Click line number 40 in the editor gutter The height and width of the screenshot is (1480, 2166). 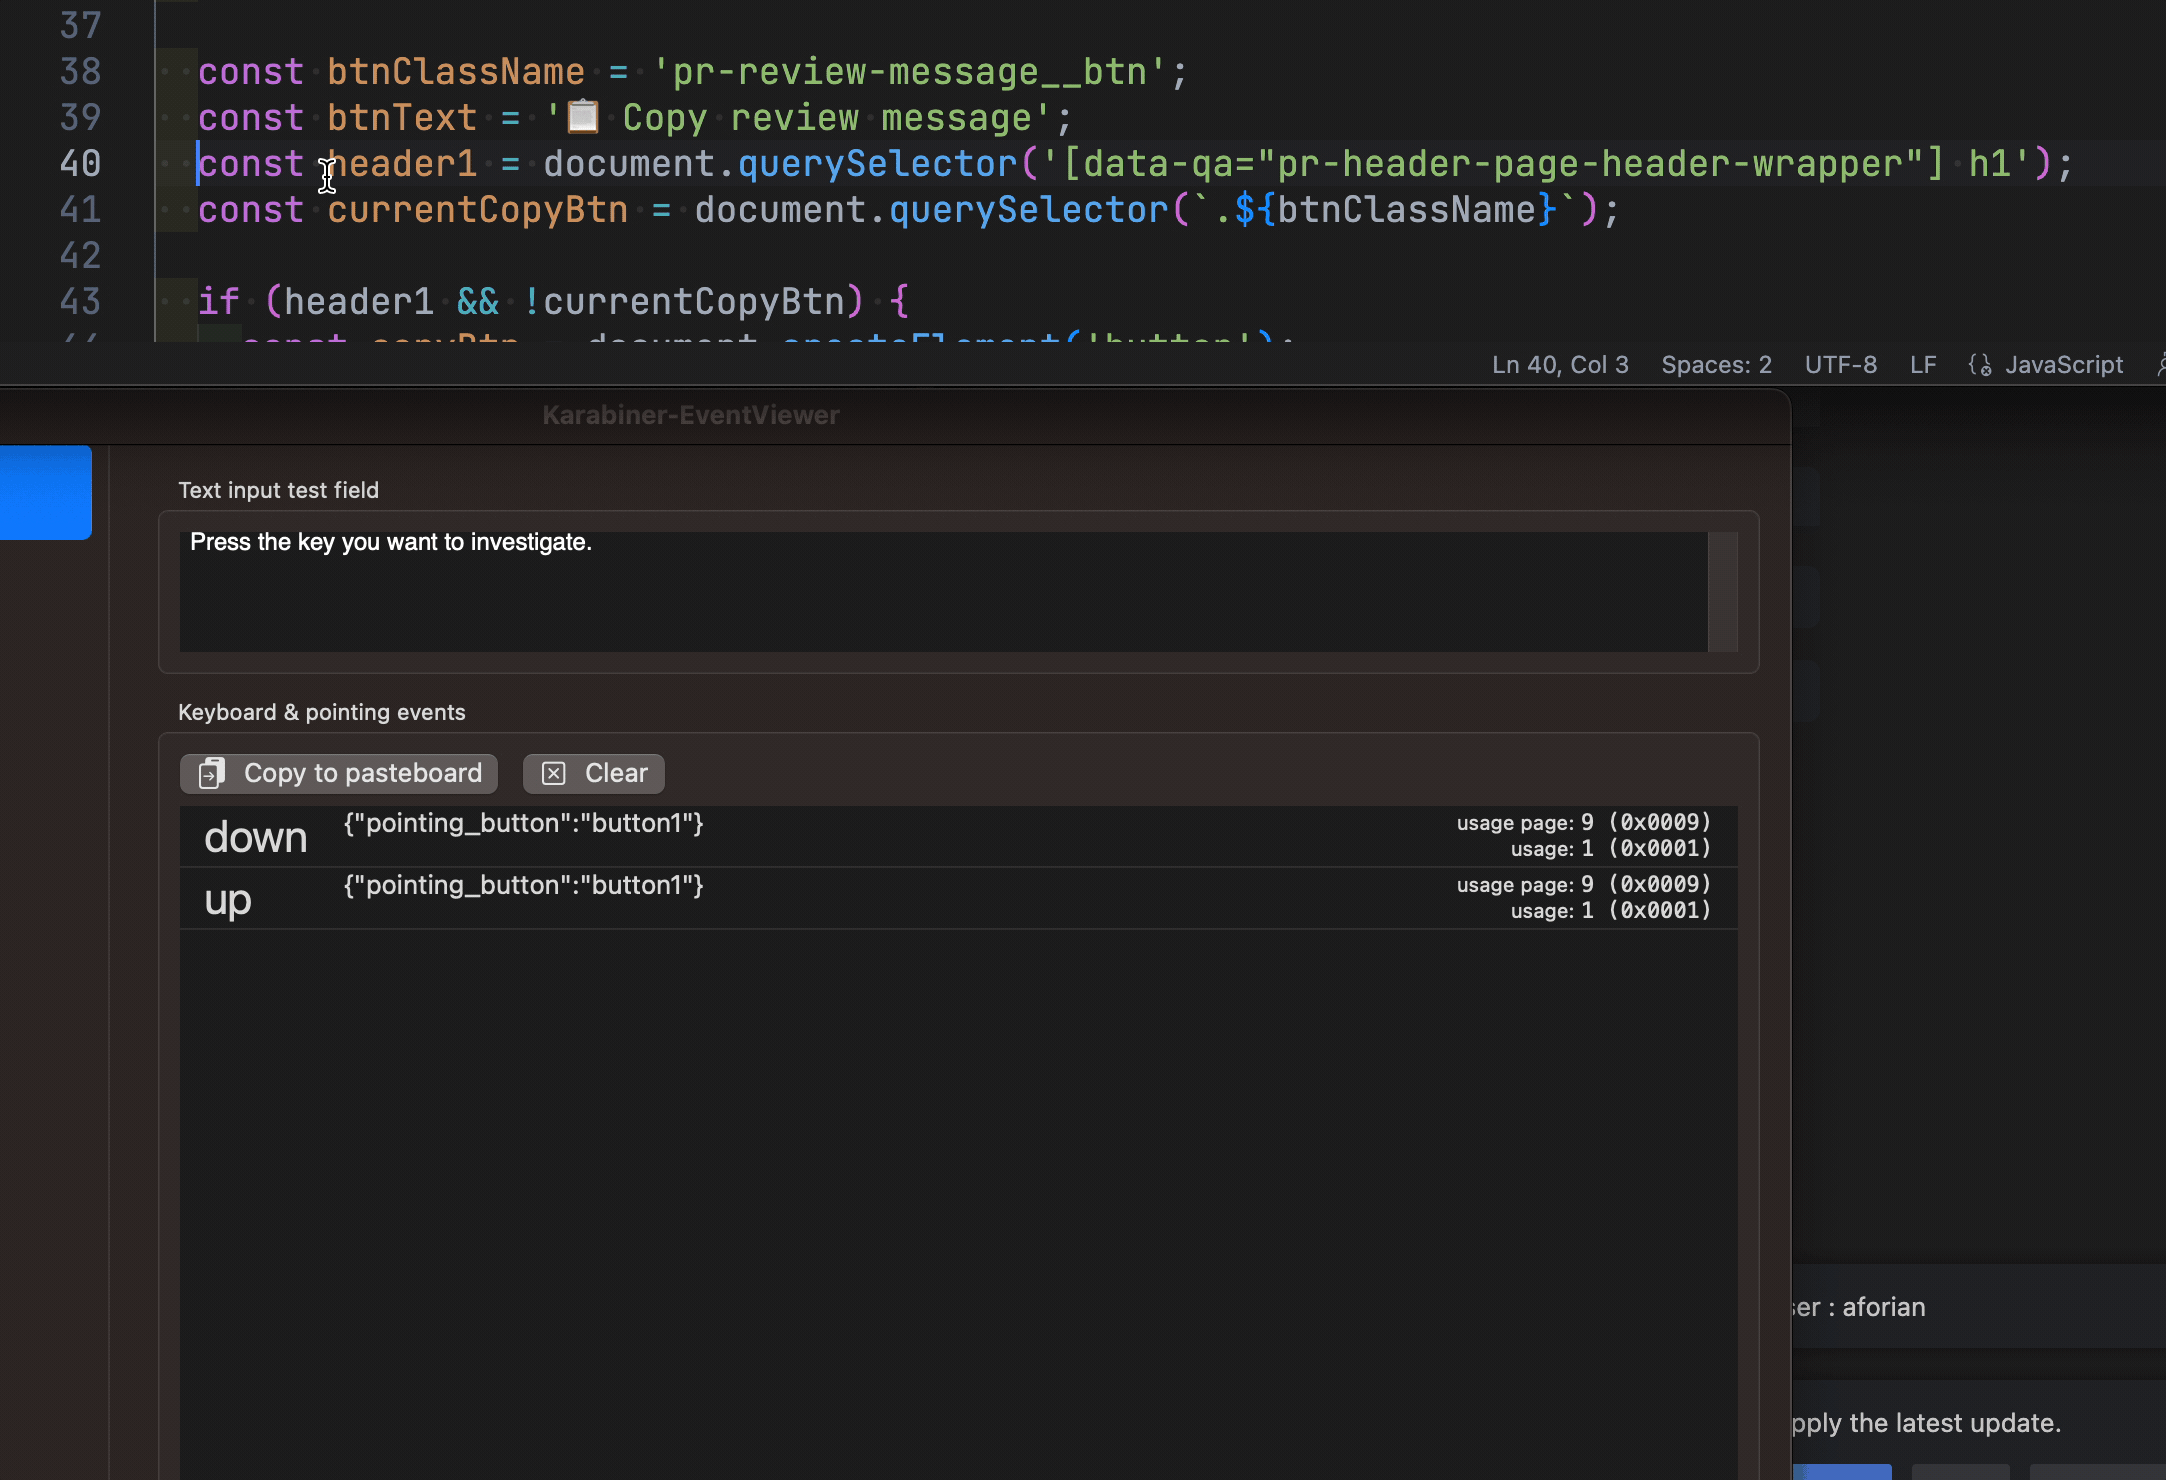point(80,163)
